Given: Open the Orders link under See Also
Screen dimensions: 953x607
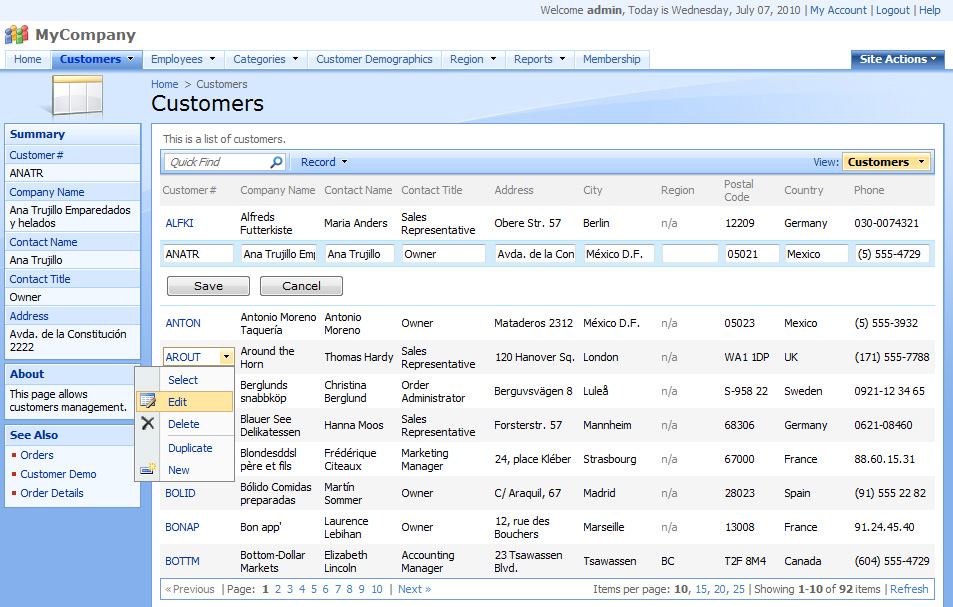Looking at the screenshot, I should (x=37, y=455).
